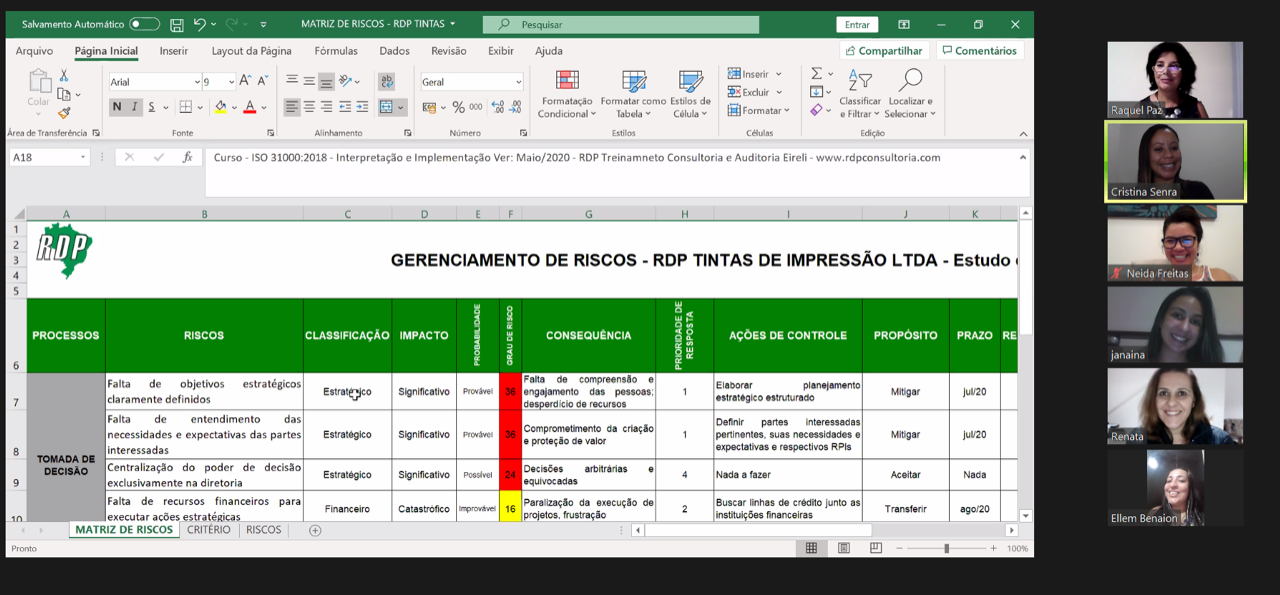Toggle align left button
Screen dimensions: 1280x595
(291, 107)
